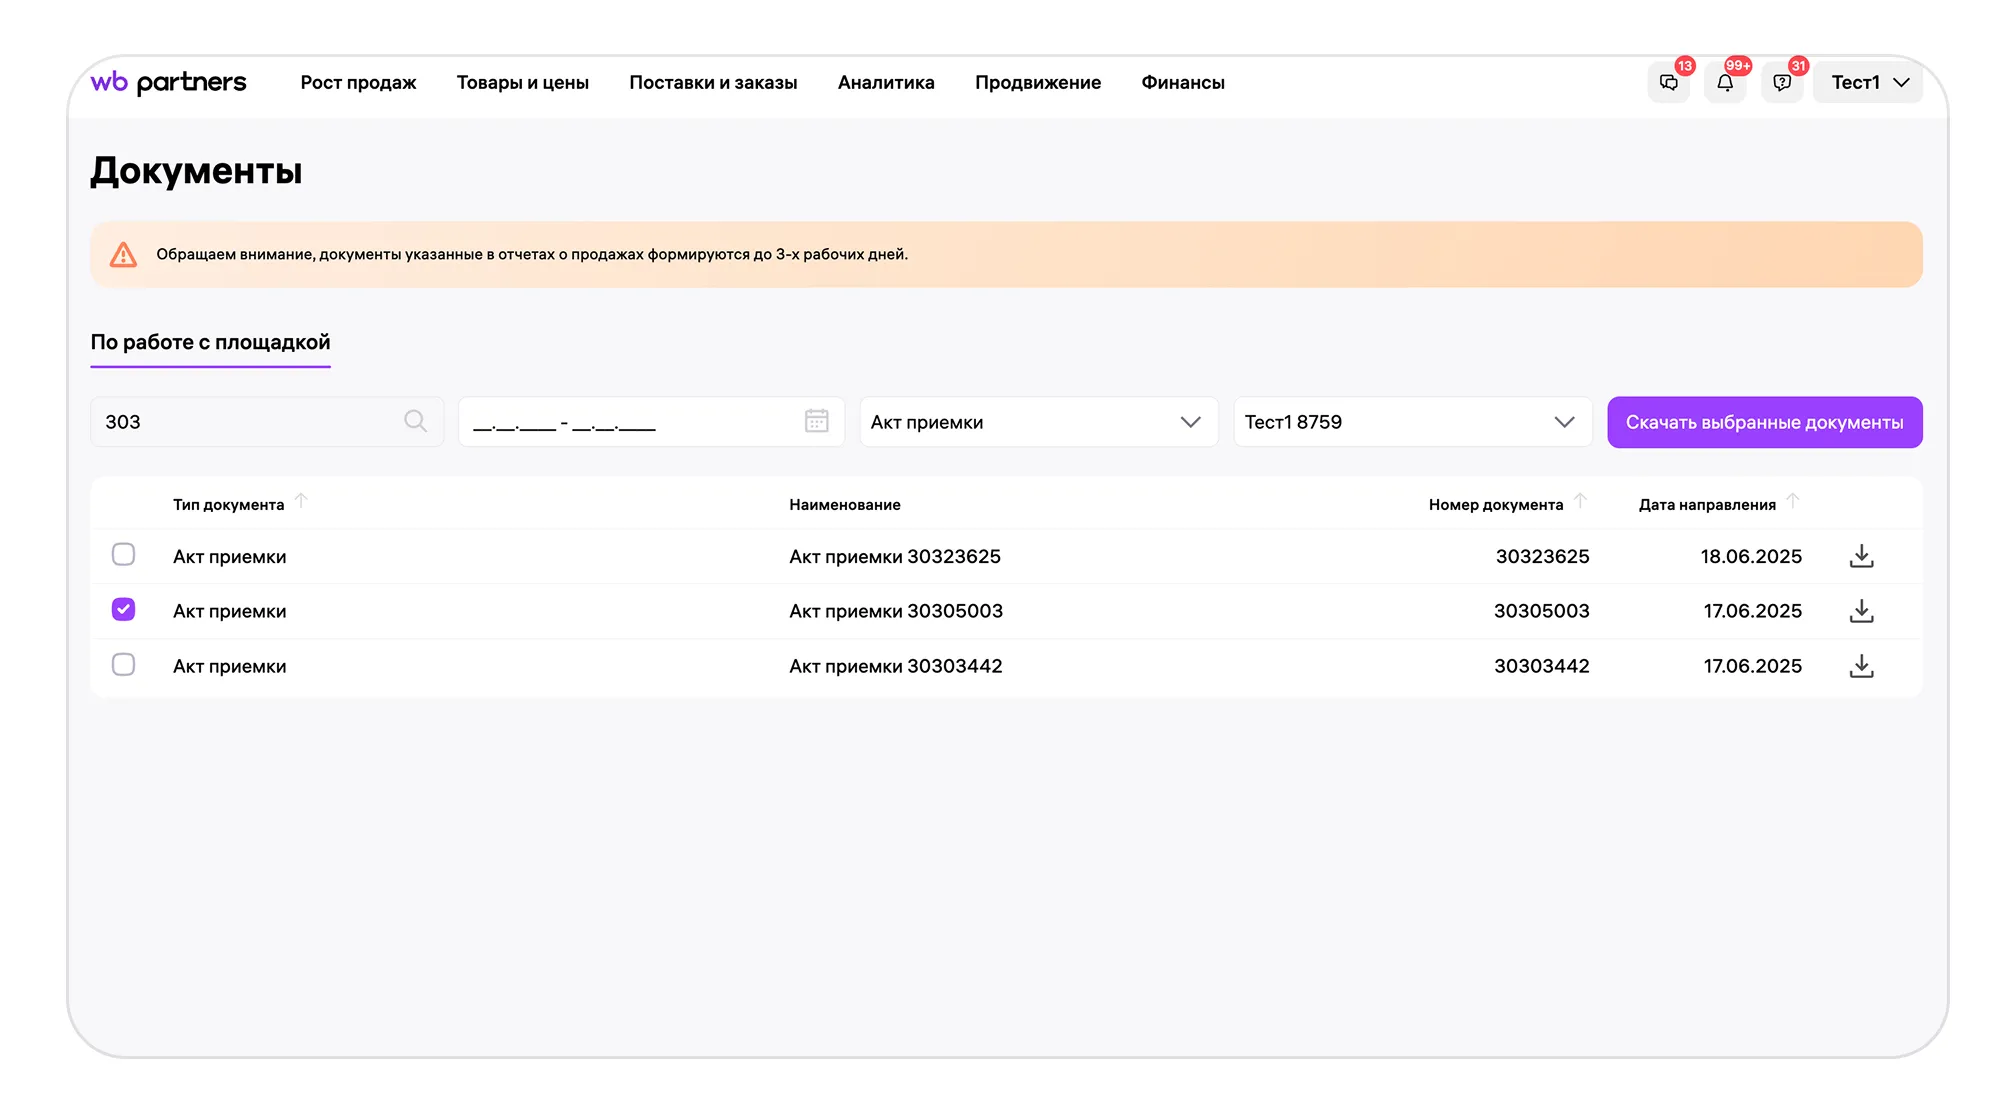Open the Финансы menu

pyautogui.click(x=1183, y=83)
